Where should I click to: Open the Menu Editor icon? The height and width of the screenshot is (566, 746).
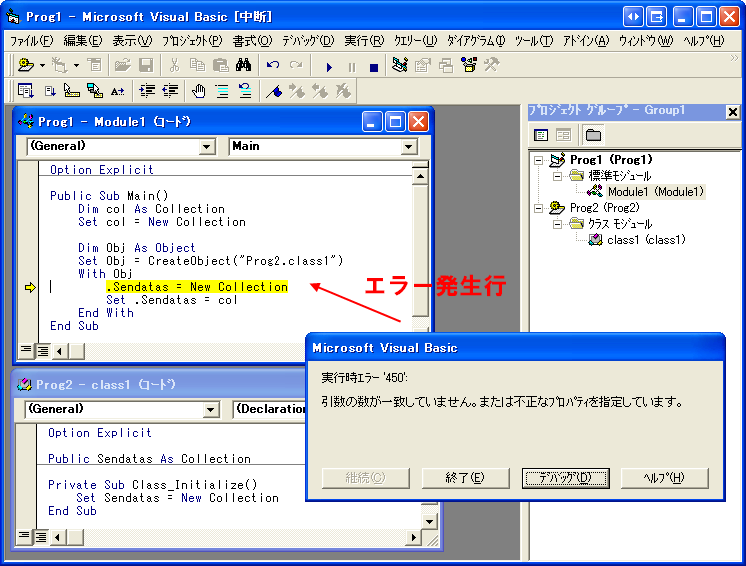point(95,65)
